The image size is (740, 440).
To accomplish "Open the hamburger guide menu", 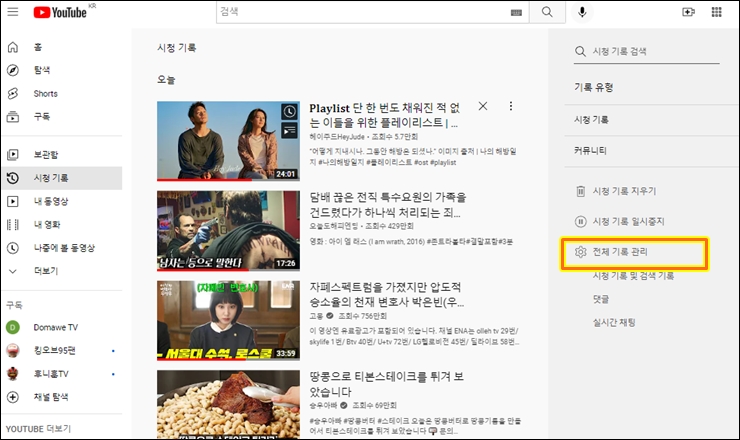I will click(x=13, y=11).
